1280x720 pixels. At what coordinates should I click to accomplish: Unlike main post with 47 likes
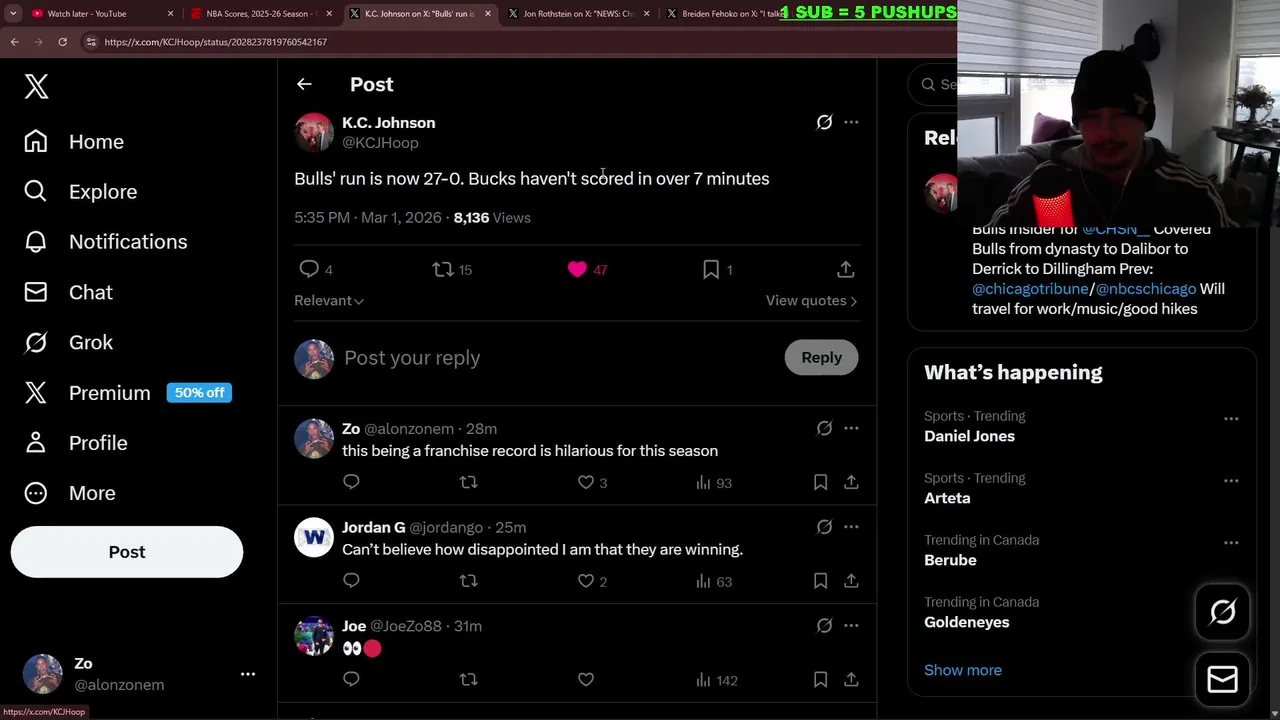[x=577, y=269]
